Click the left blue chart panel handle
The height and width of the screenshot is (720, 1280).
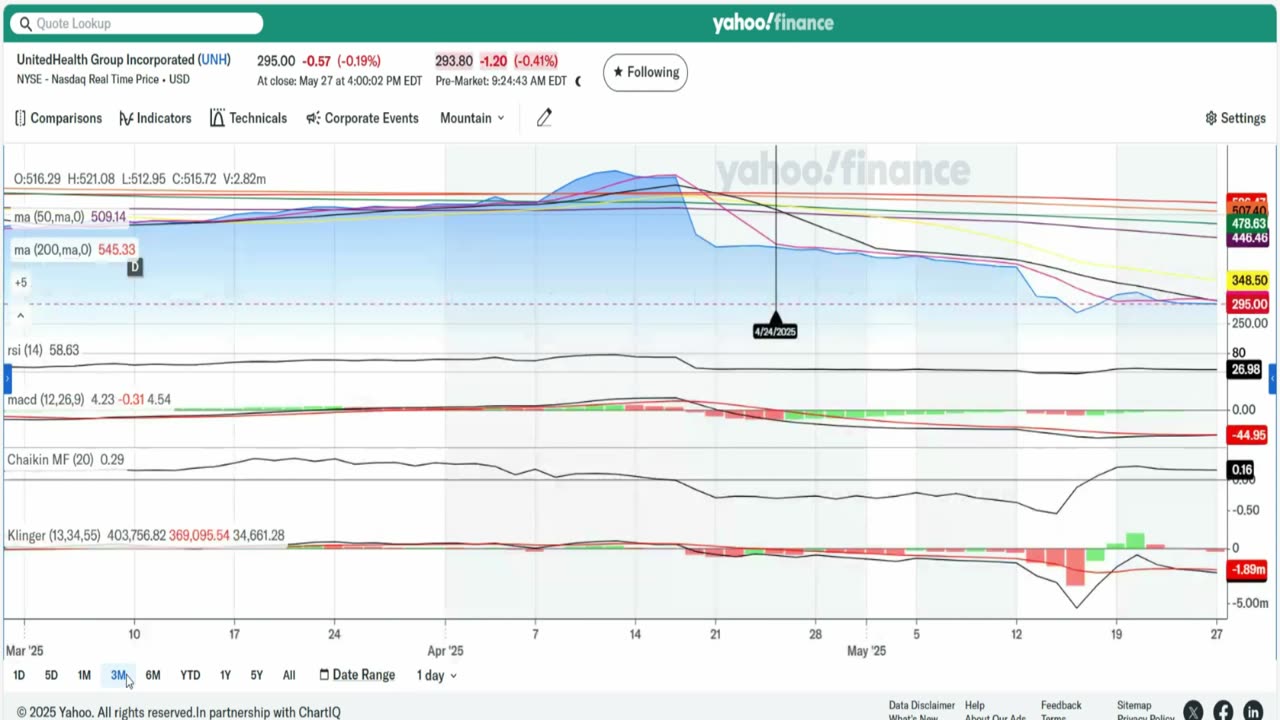(6, 379)
